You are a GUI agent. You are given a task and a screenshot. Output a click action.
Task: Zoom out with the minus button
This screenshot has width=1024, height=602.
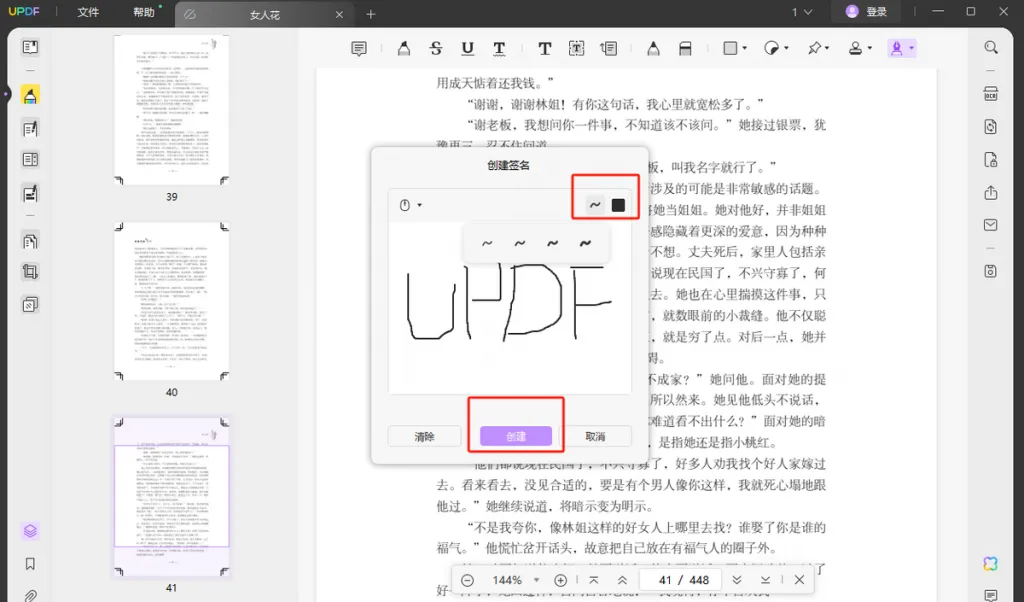468,580
